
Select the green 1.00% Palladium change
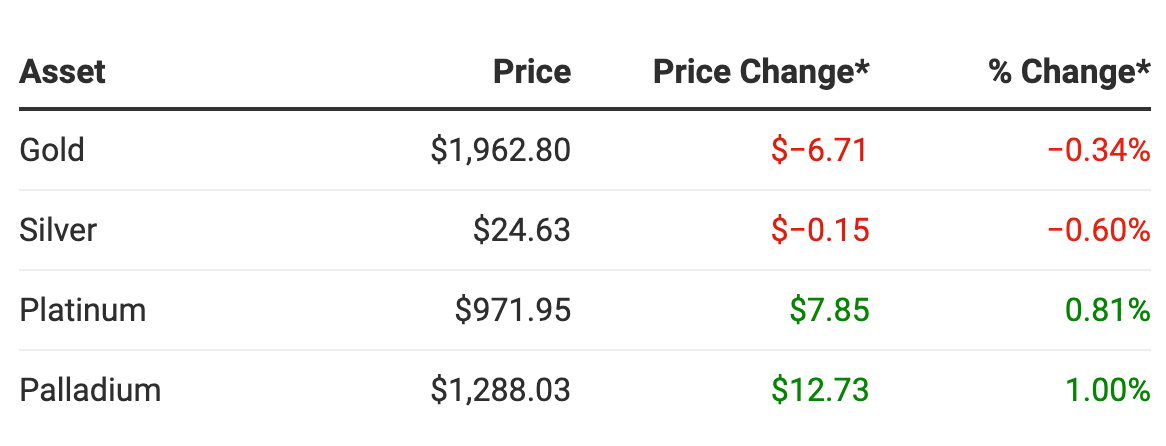pos(1108,390)
